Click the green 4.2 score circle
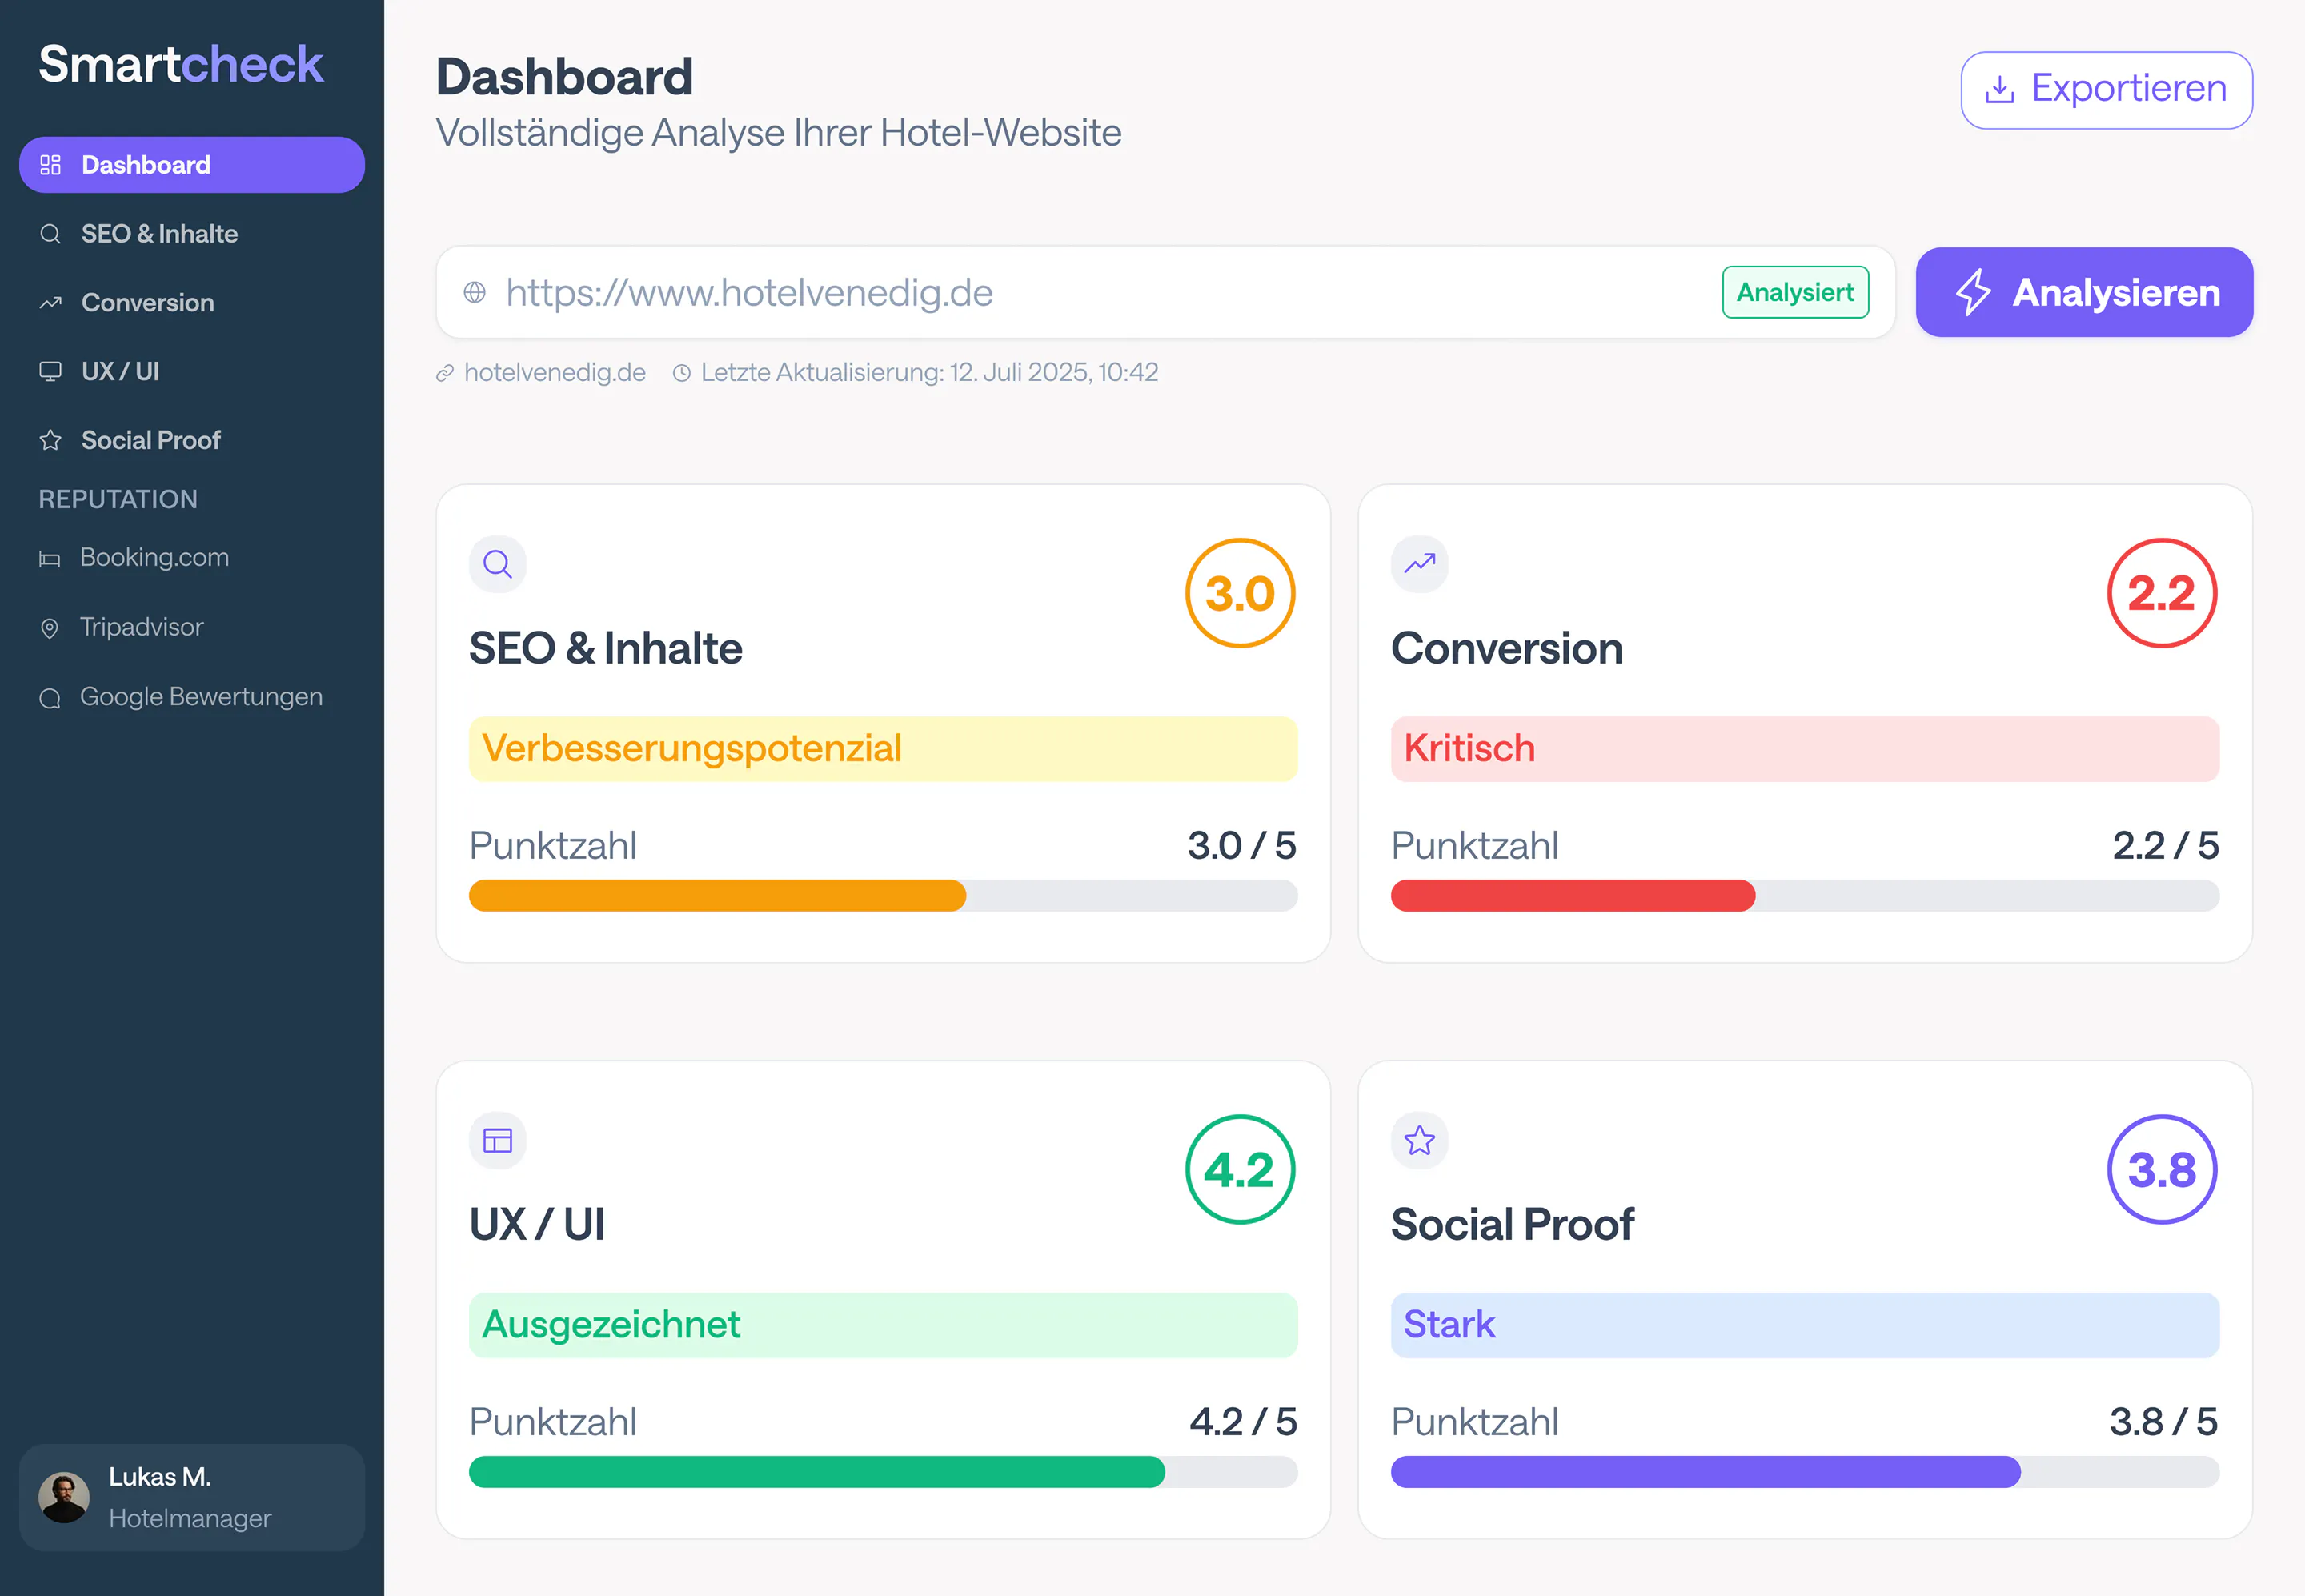Viewport: 2305px width, 1596px height. (x=1240, y=1169)
